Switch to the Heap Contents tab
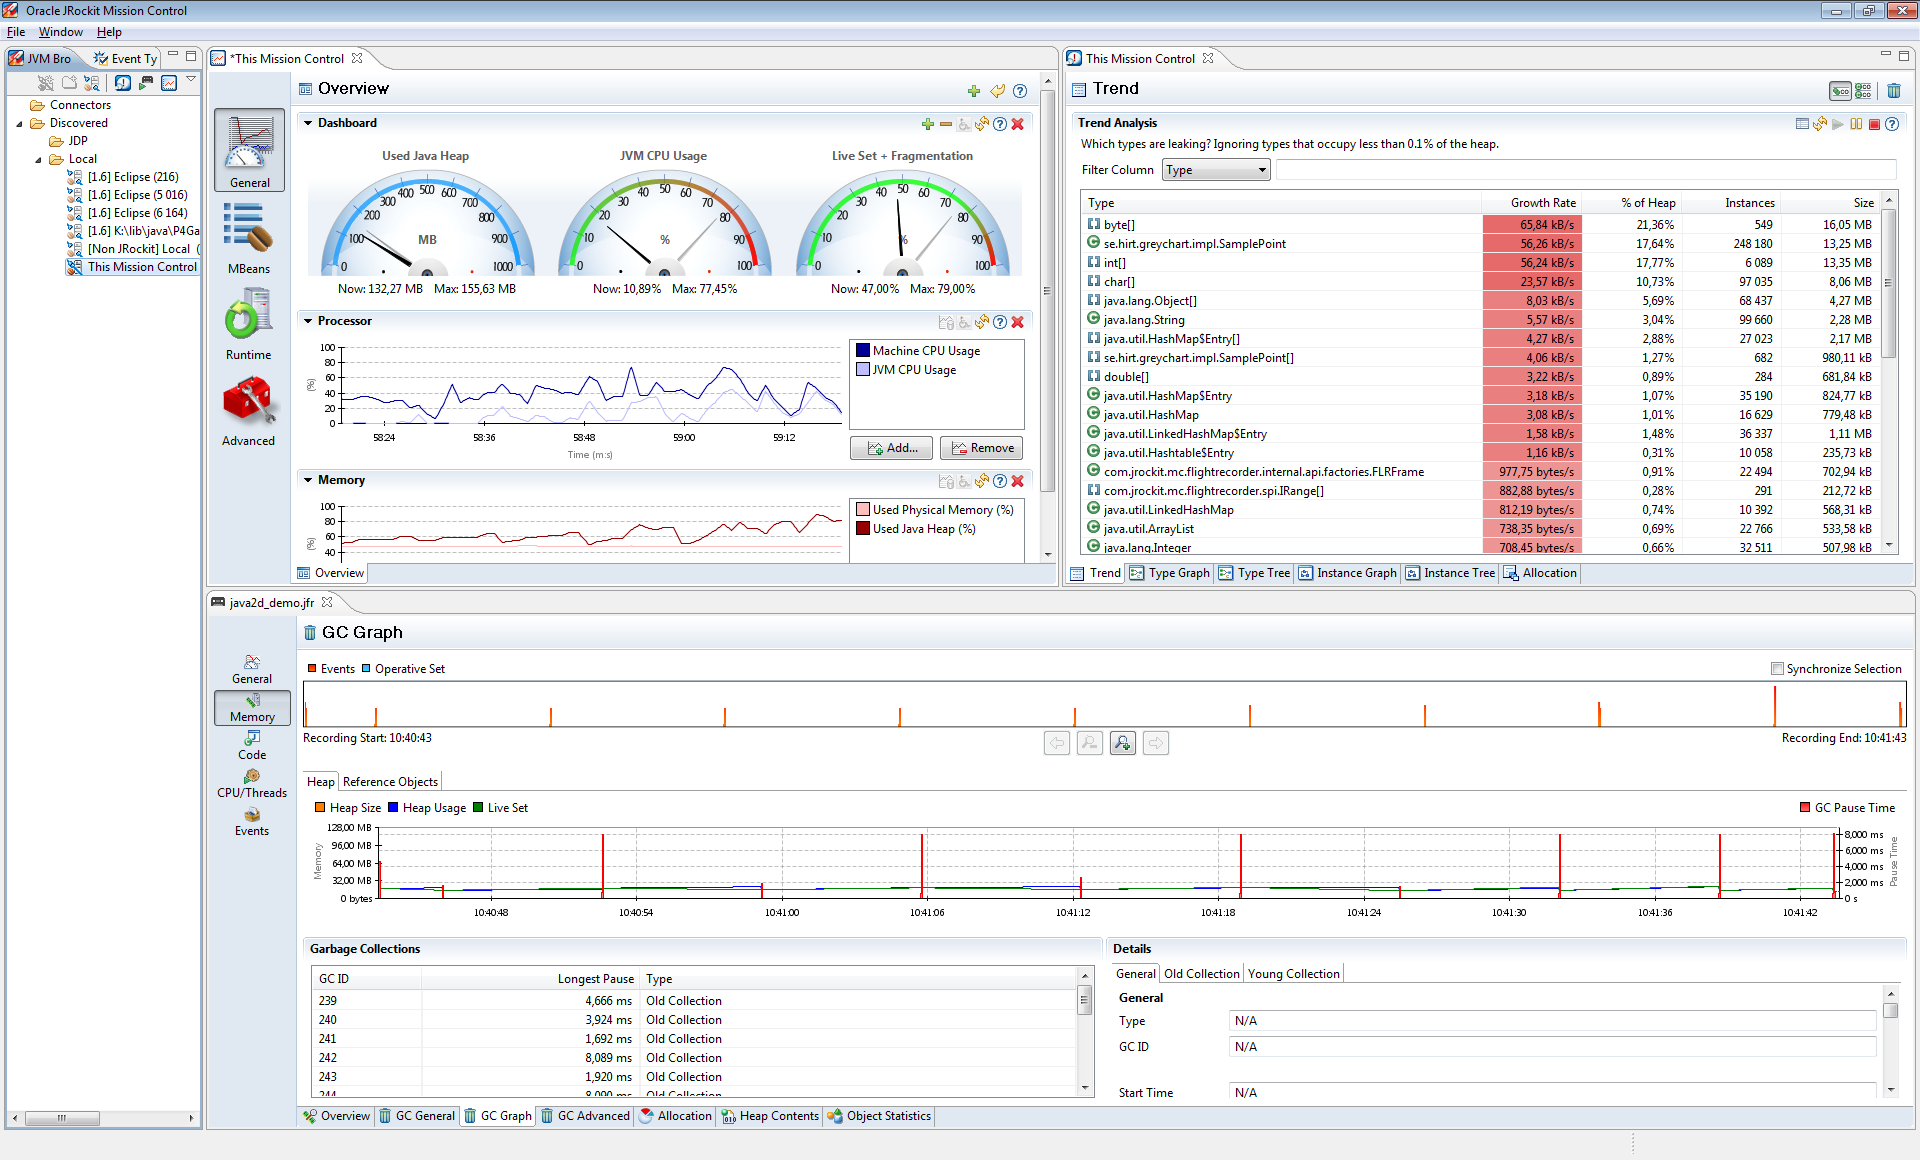1920x1160 pixels. (769, 1116)
